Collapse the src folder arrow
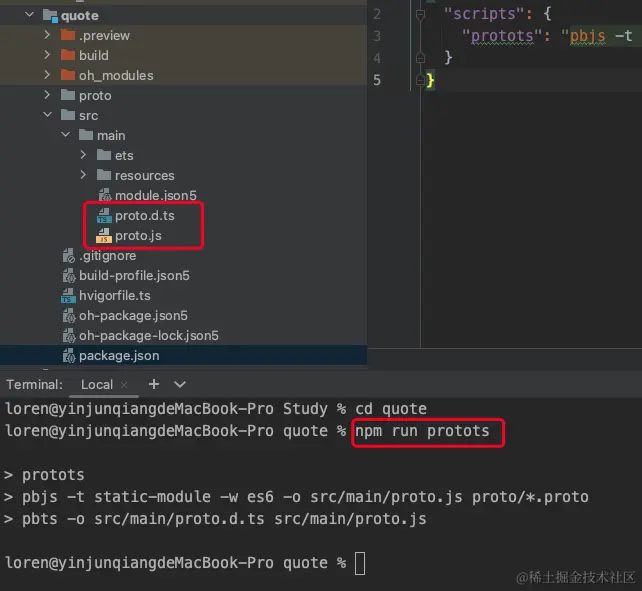This screenshot has width=642, height=591. (x=47, y=115)
